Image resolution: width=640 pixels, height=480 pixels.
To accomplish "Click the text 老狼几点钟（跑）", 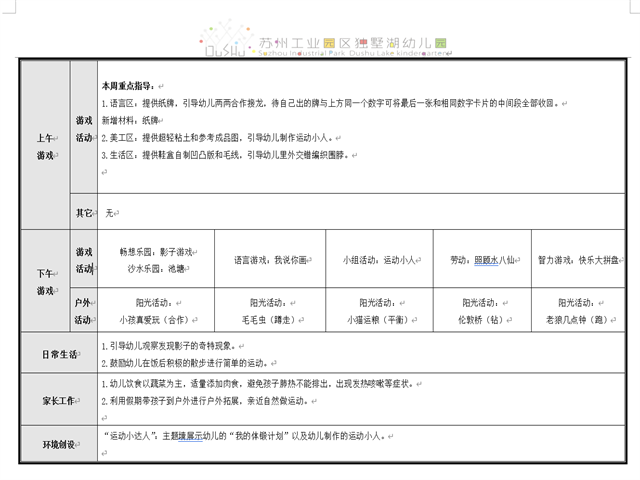I will point(578,320).
